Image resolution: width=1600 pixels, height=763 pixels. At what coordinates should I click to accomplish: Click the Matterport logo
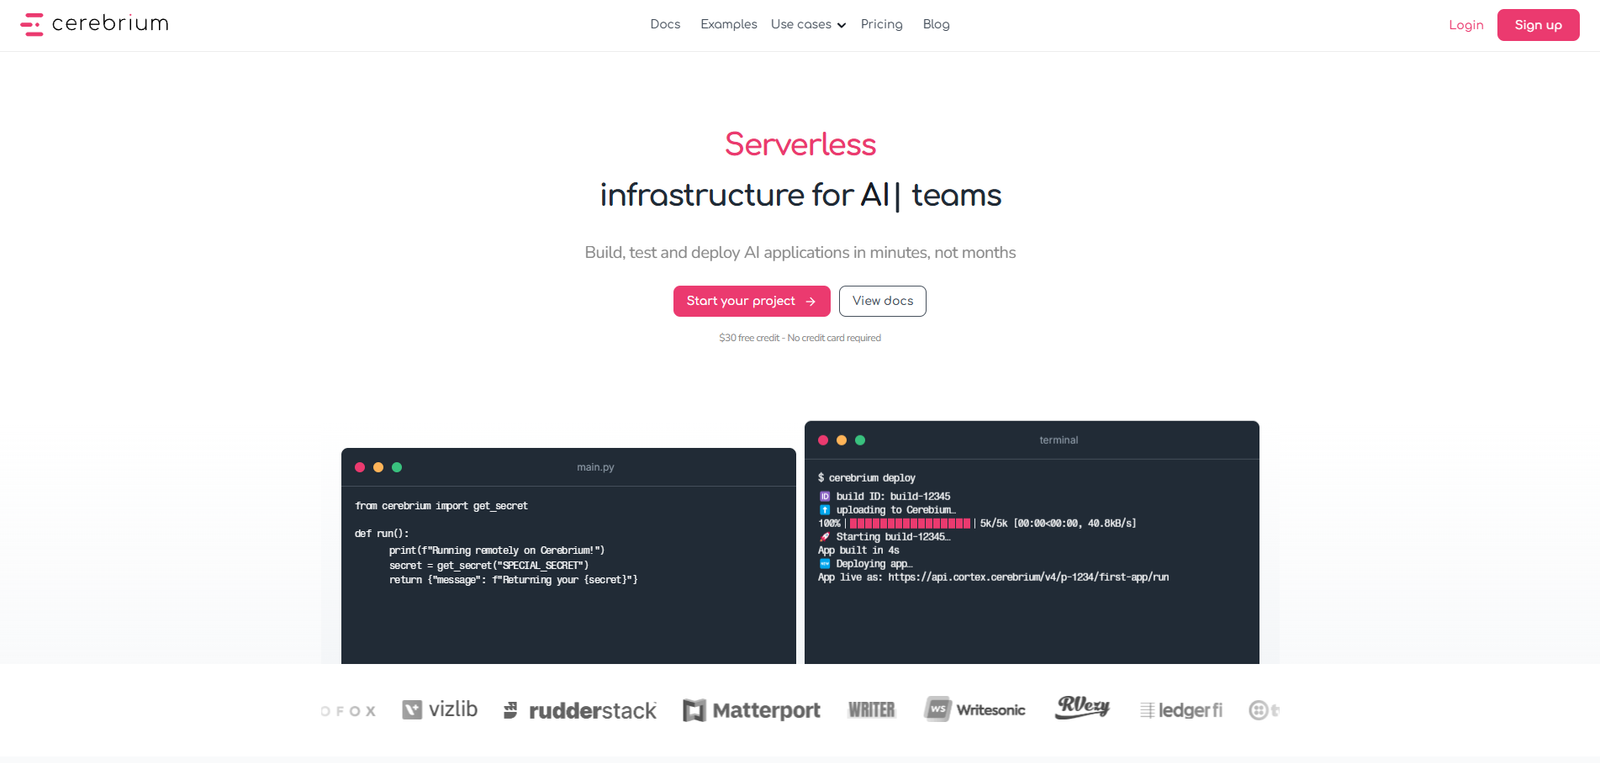click(x=751, y=710)
